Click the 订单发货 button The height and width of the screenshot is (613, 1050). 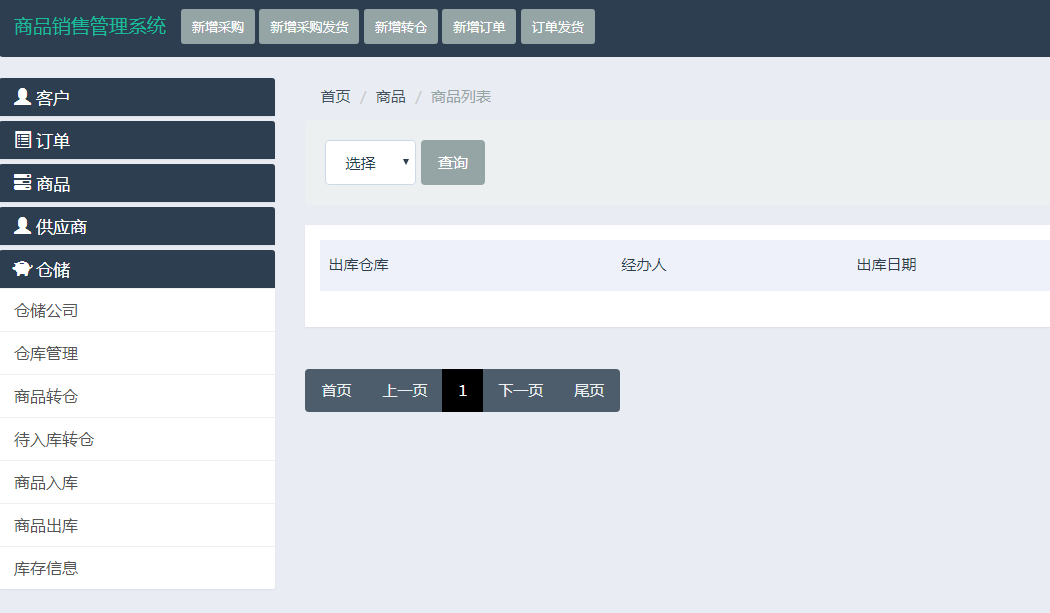click(x=558, y=27)
